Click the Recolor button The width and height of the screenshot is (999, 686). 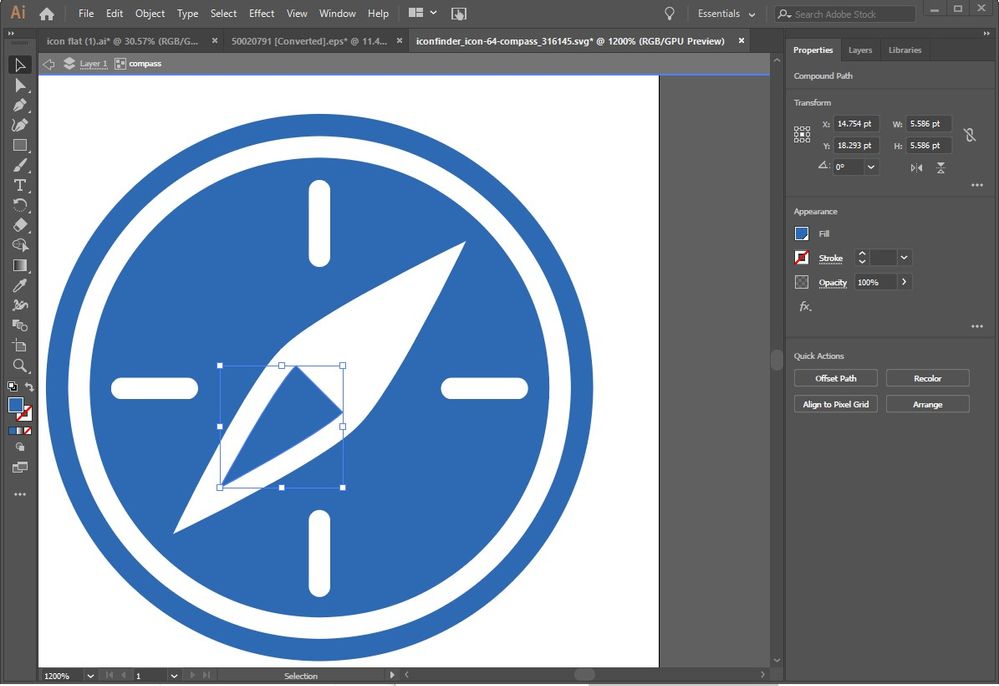point(928,378)
